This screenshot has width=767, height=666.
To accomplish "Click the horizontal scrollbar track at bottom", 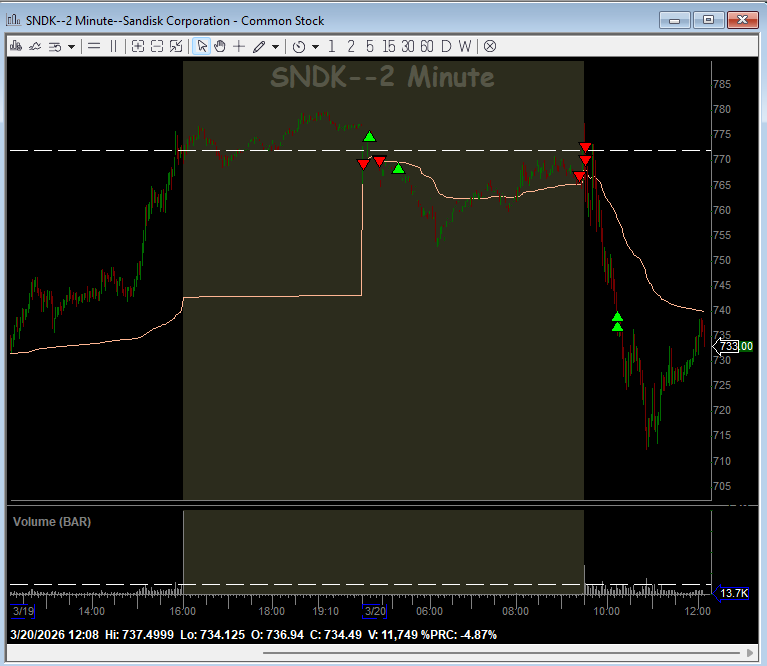I will [501, 653].
